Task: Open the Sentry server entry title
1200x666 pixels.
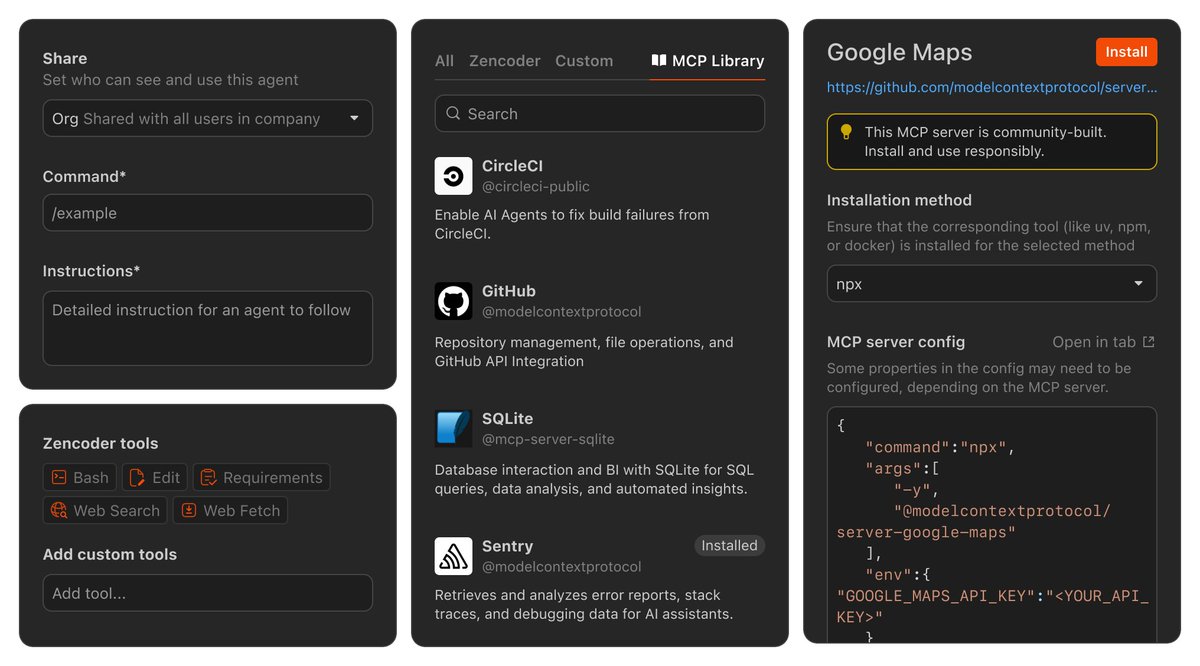Action: [x=508, y=546]
